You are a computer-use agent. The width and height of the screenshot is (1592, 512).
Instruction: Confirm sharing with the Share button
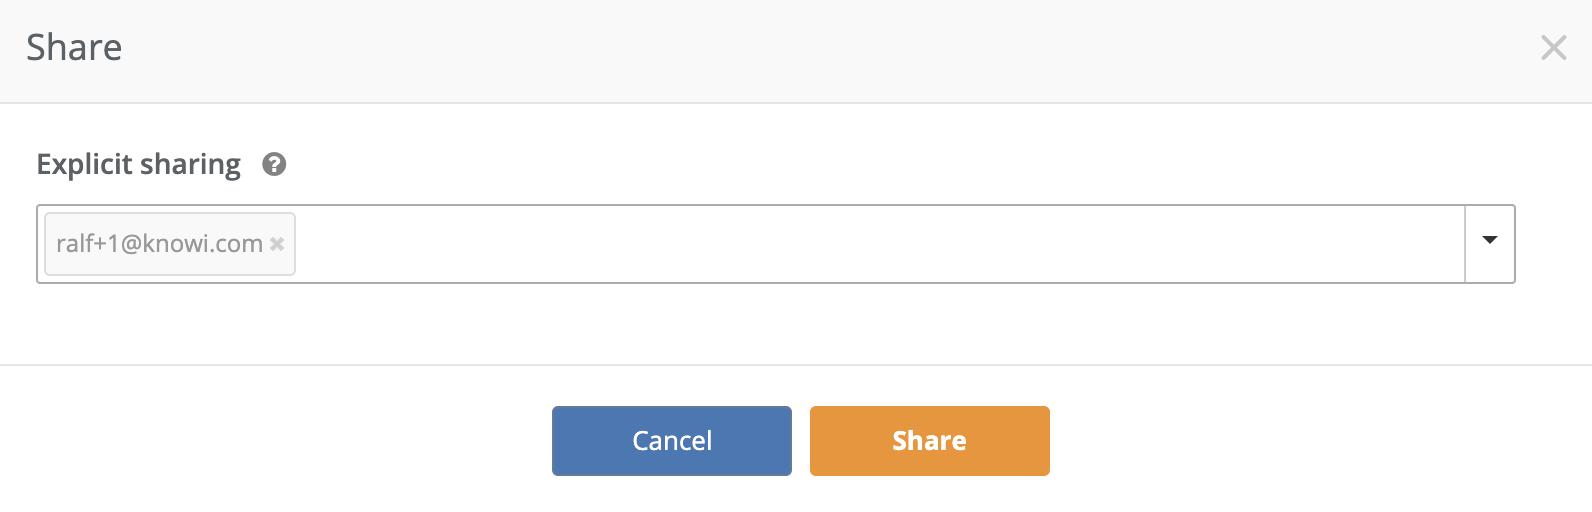[x=929, y=441]
